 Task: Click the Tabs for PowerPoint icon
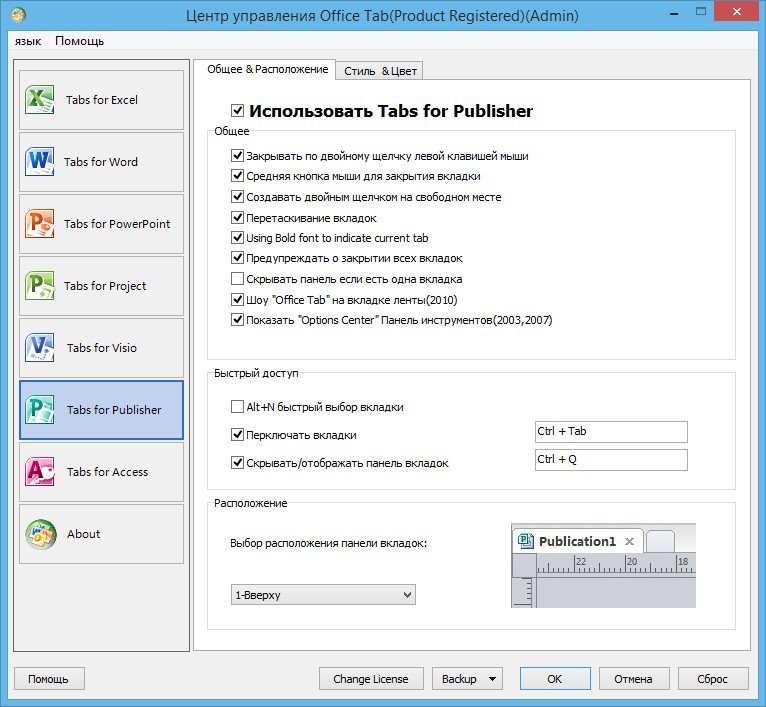[41, 224]
